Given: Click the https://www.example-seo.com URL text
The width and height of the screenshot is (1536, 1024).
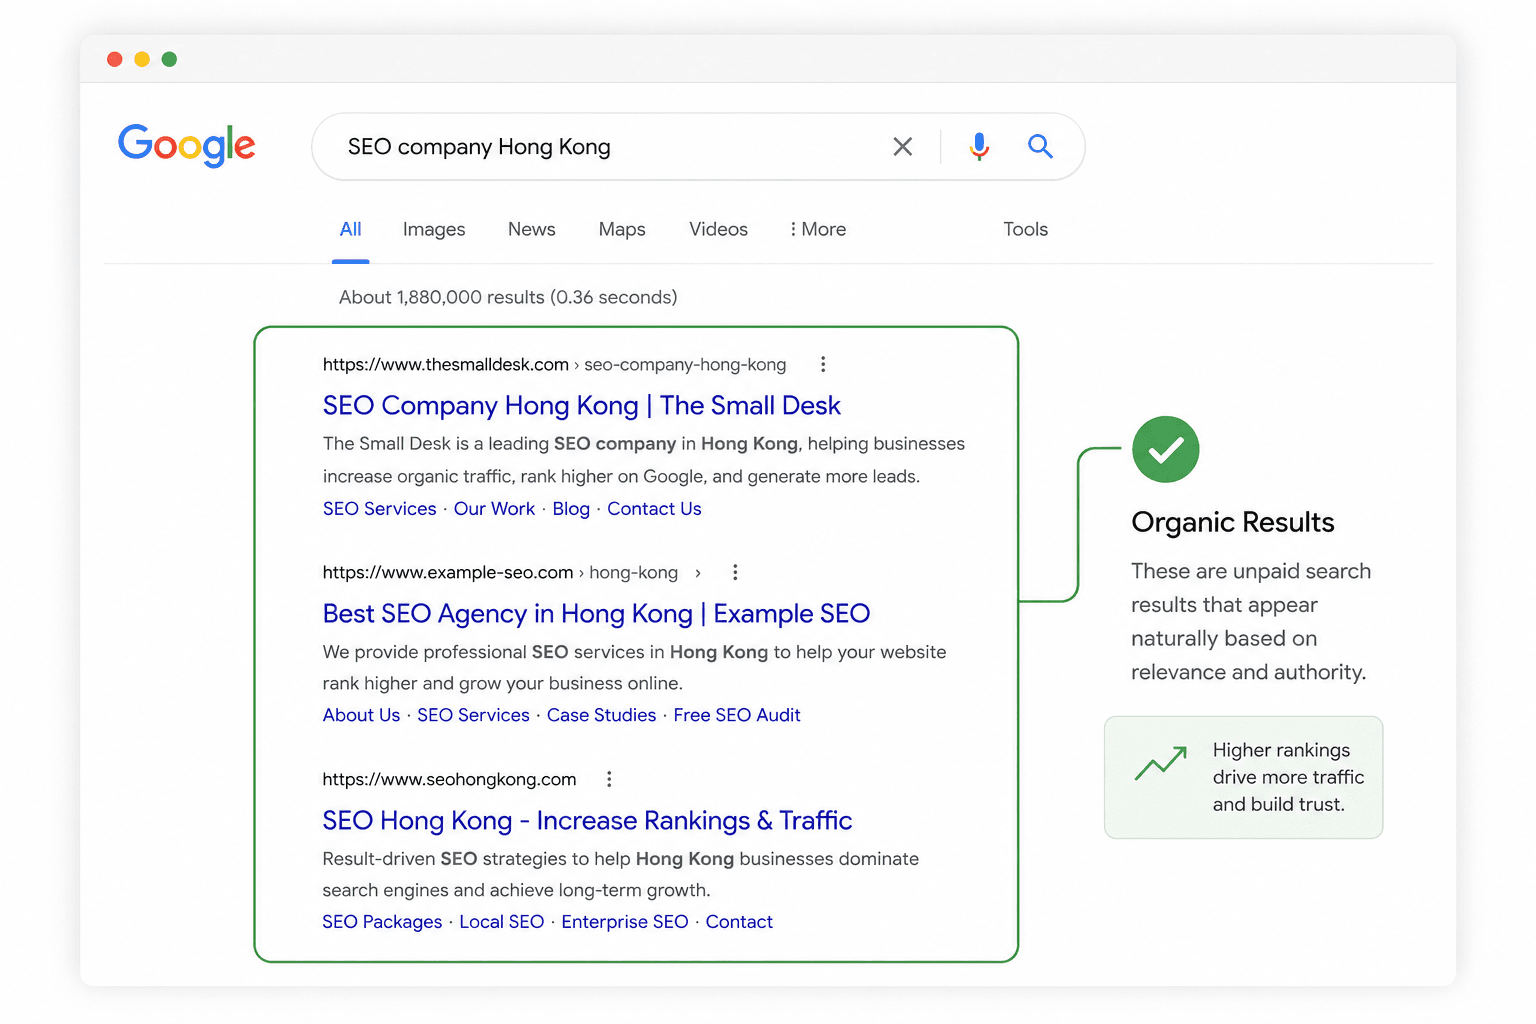Looking at the screenshot, I should coord(447,572).
